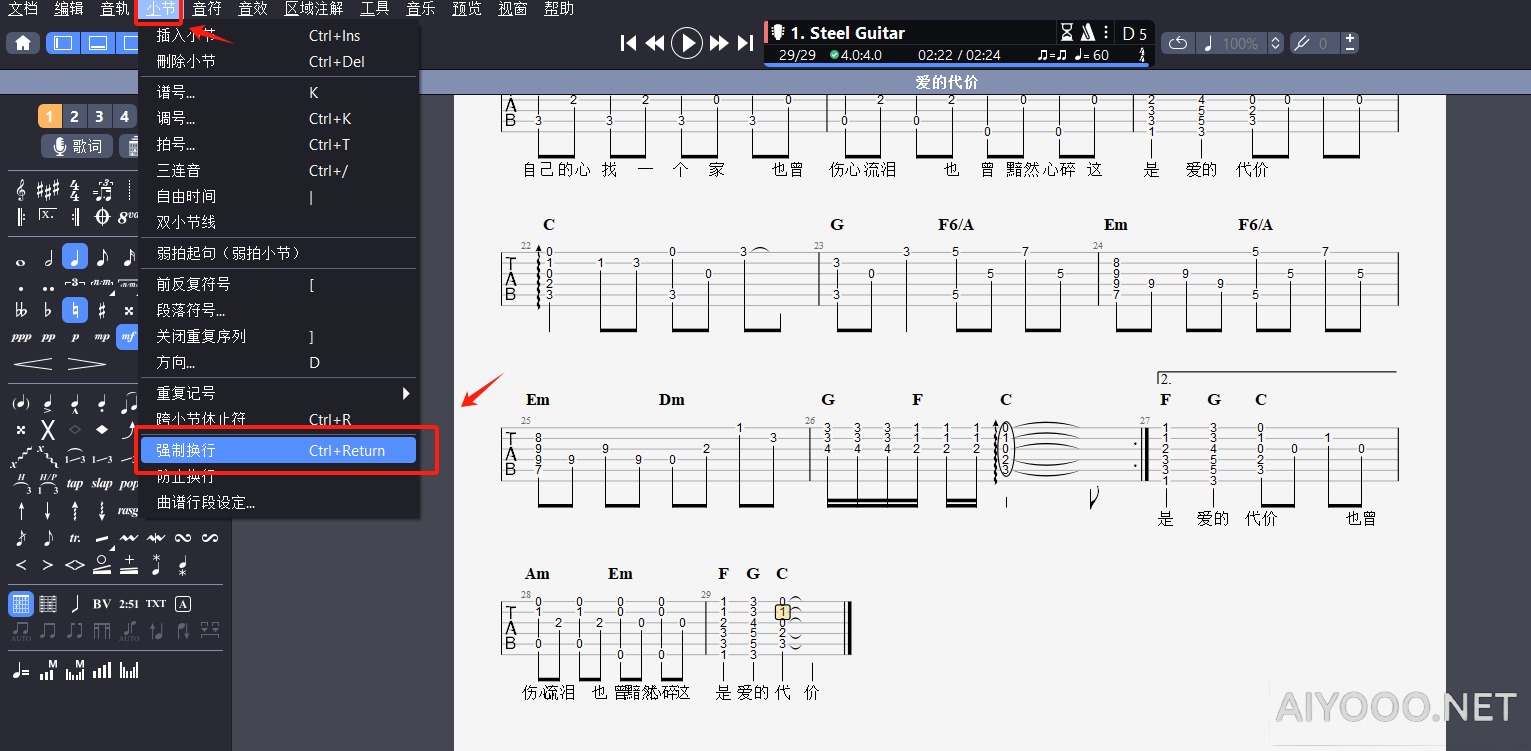Toggle the chord diagram grid icon
Image resolution: width=1531 pixels, height=751 pixels.
(21, 604)
